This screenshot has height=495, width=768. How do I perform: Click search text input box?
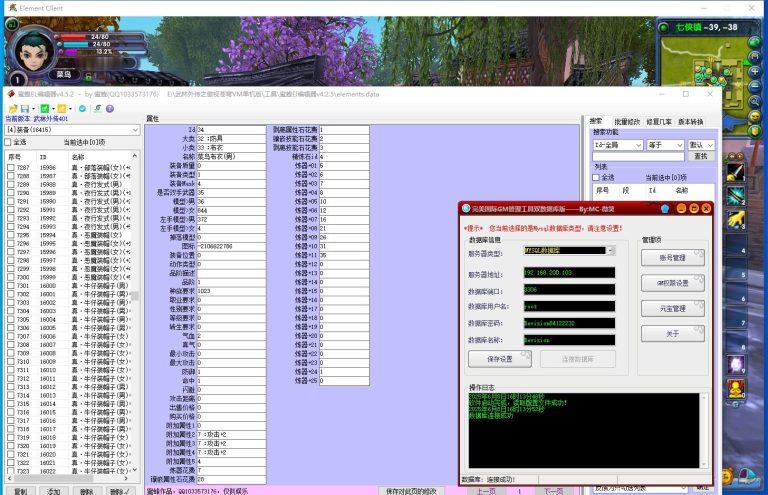click(638, 156)
